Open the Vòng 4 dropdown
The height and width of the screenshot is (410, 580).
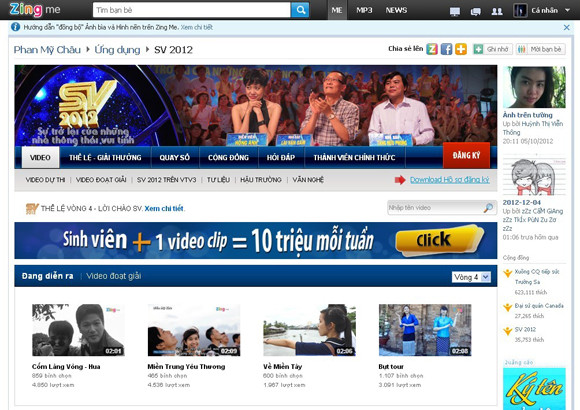[472, 277]
